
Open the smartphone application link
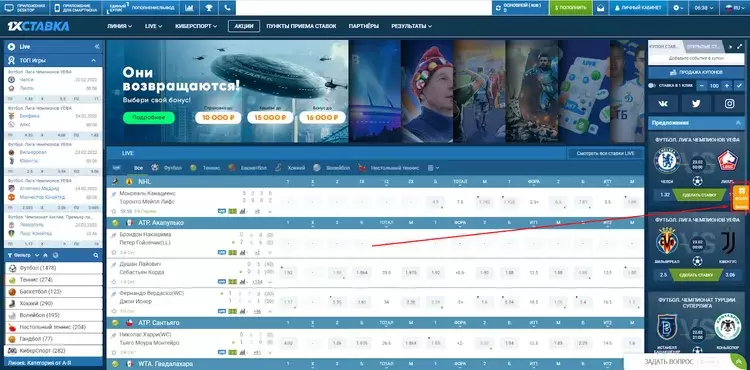click(76, 8)
